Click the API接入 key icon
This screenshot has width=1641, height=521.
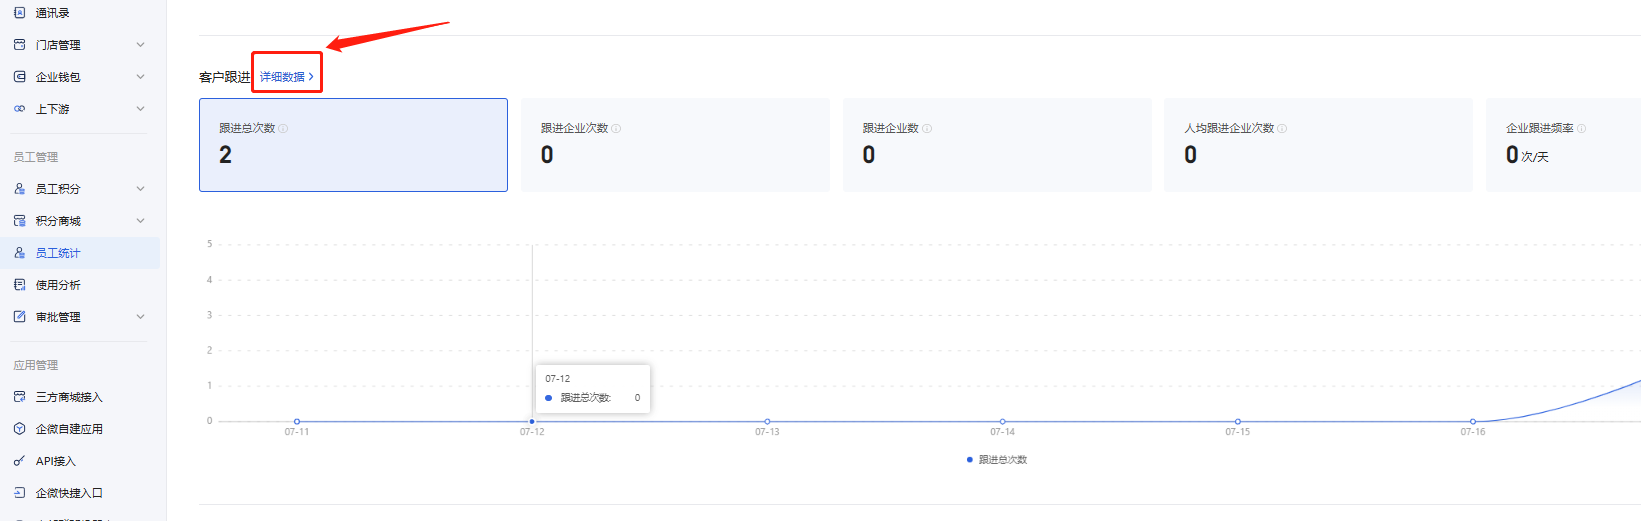tap(19, 461)
